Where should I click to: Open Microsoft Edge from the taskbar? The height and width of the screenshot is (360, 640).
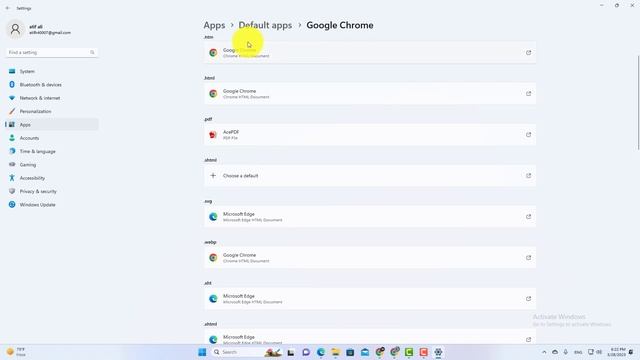click(321, 352)
